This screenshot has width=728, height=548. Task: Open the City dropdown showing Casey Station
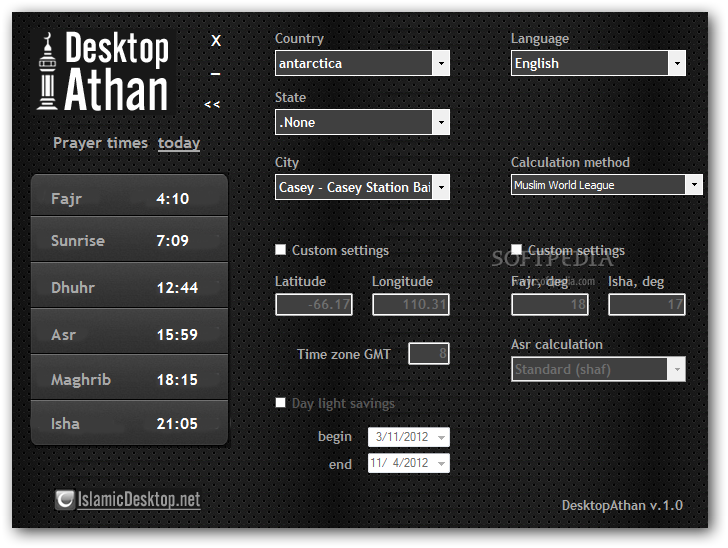[362, 187]
